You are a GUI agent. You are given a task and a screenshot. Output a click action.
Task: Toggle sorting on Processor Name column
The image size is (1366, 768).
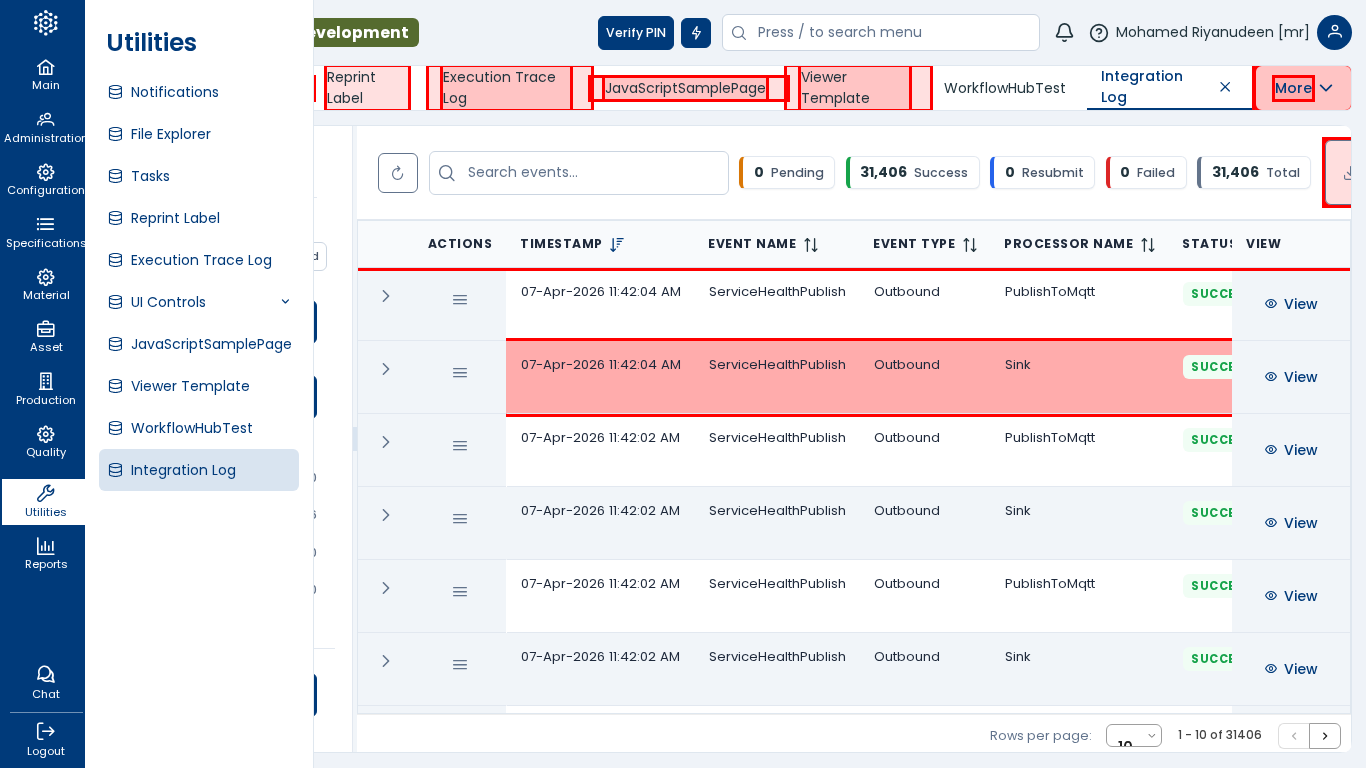pos(1147,244)
